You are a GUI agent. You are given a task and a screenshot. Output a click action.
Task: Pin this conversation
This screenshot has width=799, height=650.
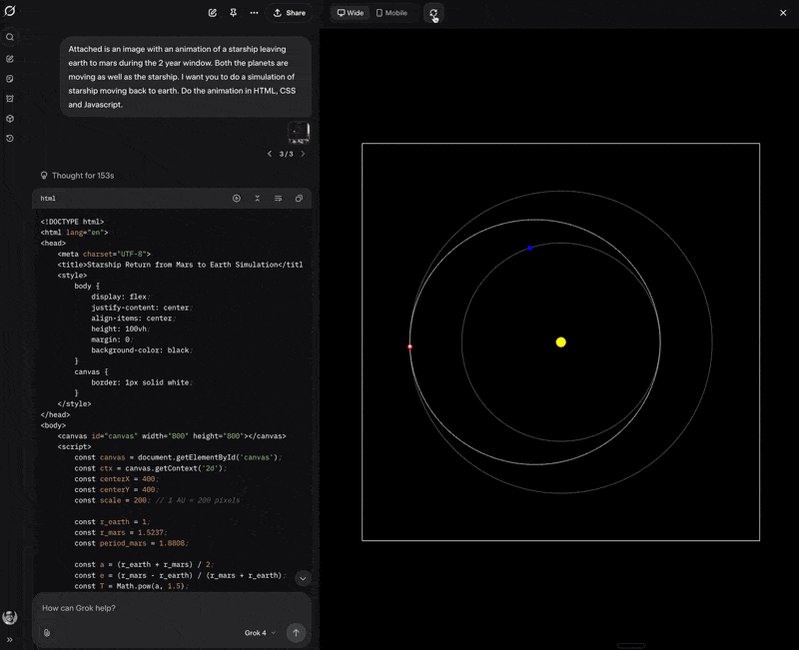pos(233,13)
